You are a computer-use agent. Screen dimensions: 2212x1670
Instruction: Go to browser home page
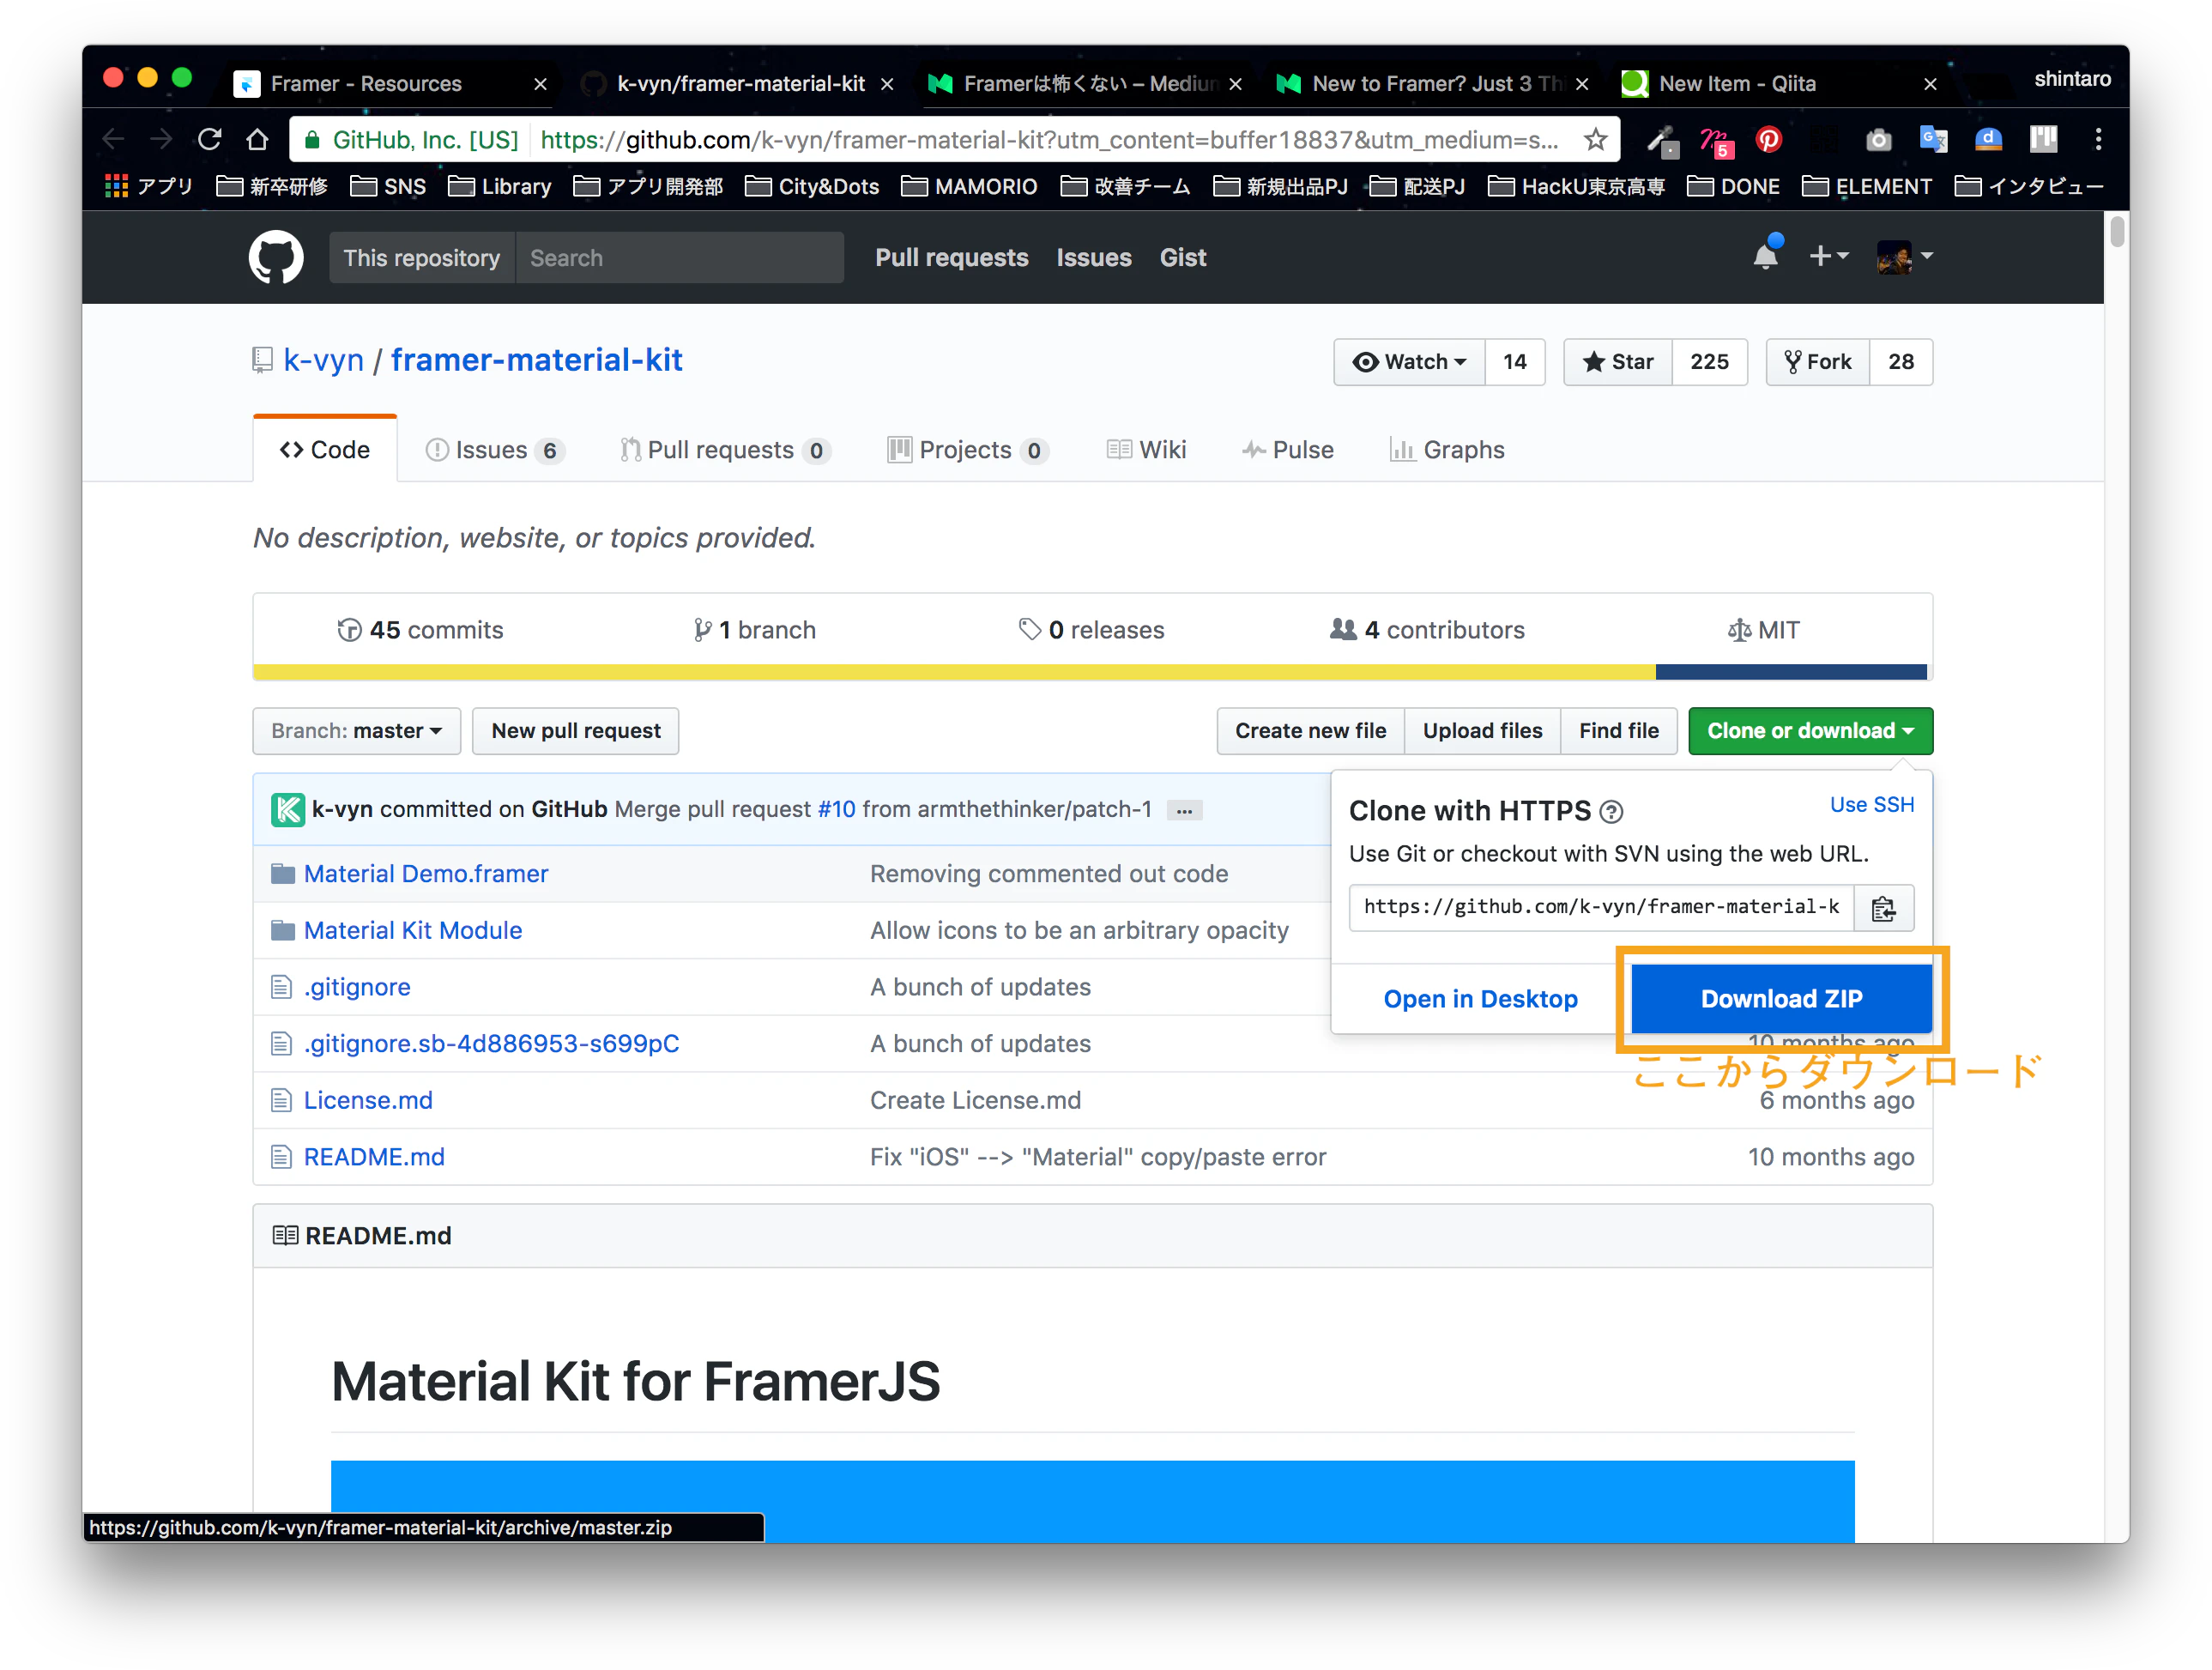coord(258,140)
